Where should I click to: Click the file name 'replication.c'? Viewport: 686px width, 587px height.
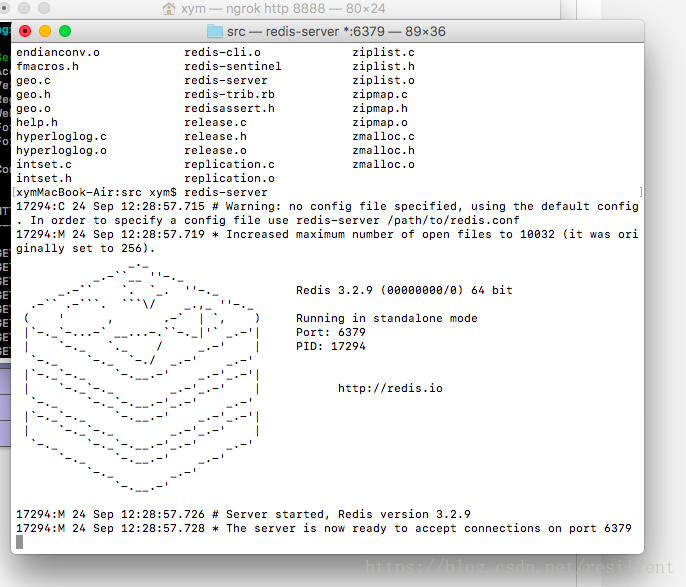(x=230, y=164)
